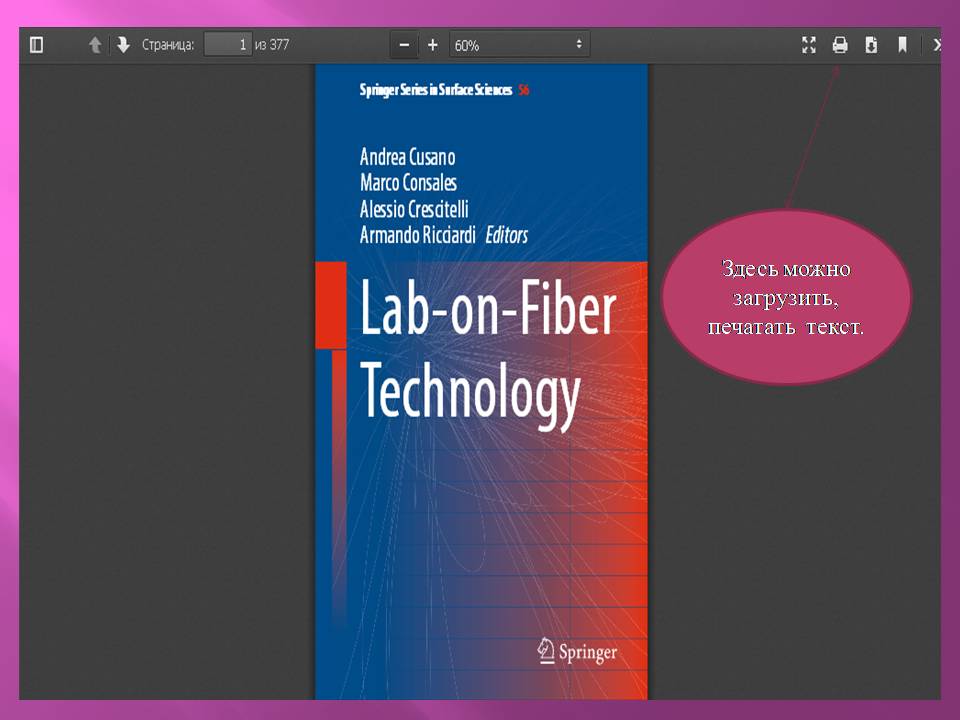Go to next page with down arrow
This screenshot has height=720, width=960.
point(123,45)
